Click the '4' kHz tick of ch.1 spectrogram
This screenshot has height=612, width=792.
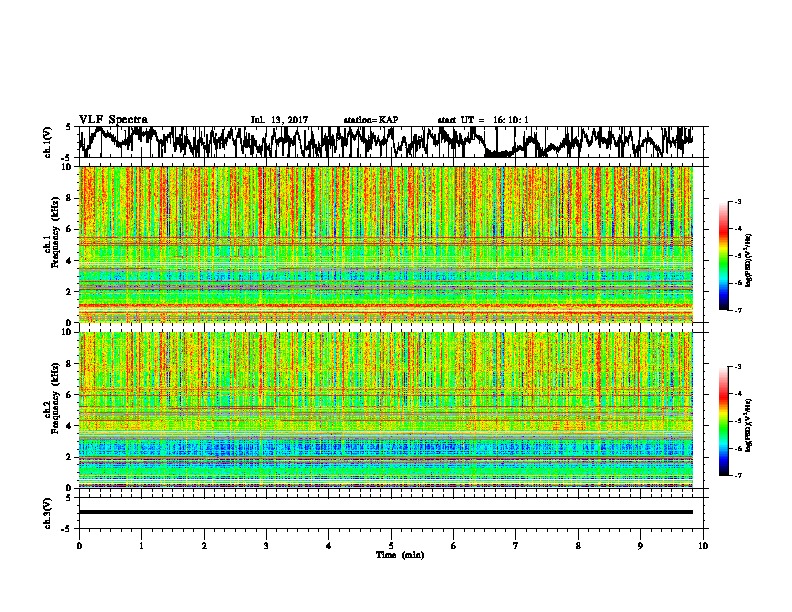click(70, 261)
